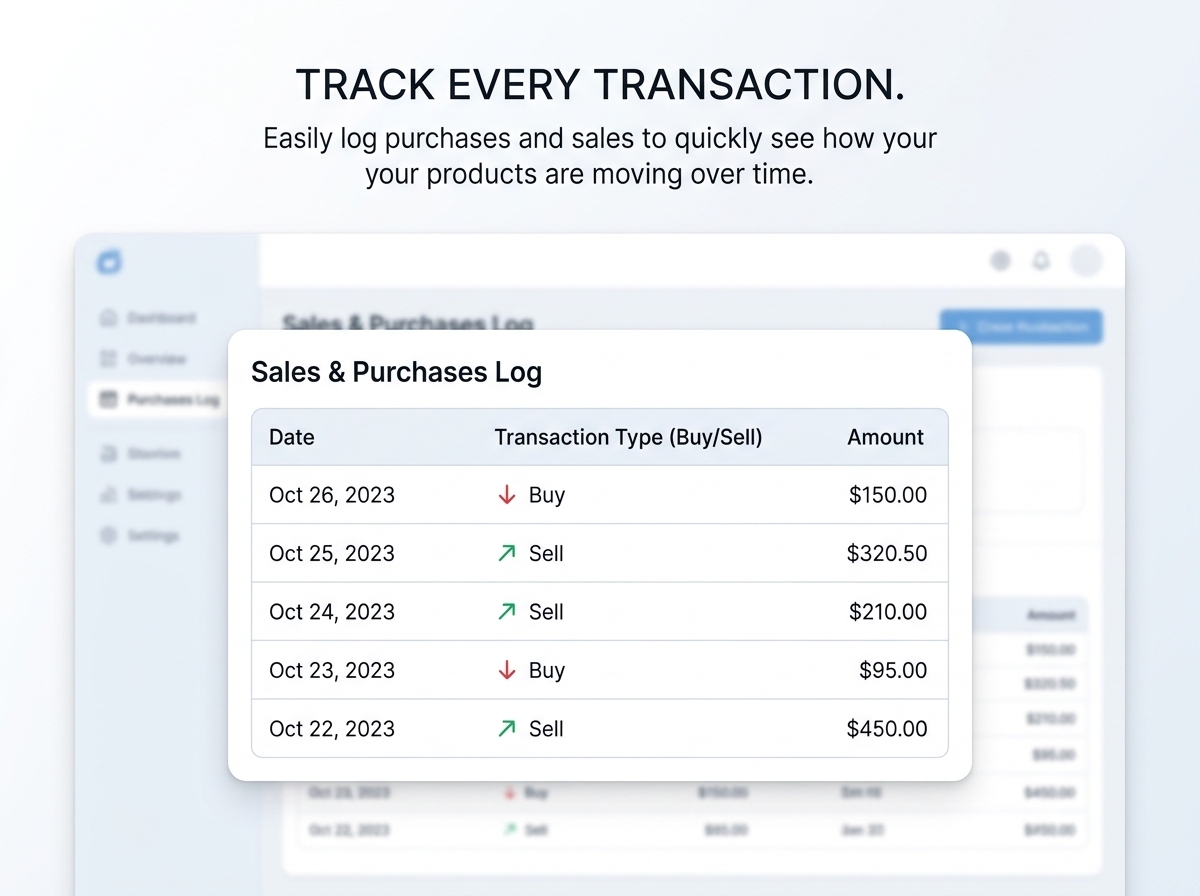1200x896 pixels.
Task: Click the green Sell arrow for Oct 25
Action: (x=507, y=553)
